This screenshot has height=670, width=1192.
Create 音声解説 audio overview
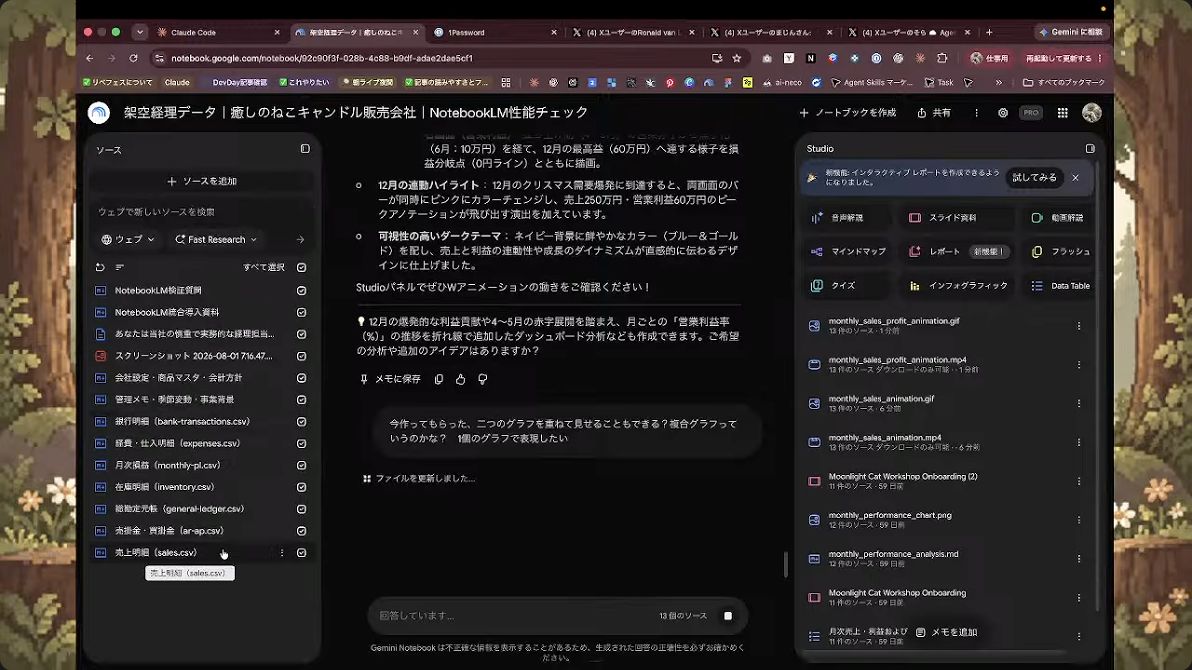[846, 218]
